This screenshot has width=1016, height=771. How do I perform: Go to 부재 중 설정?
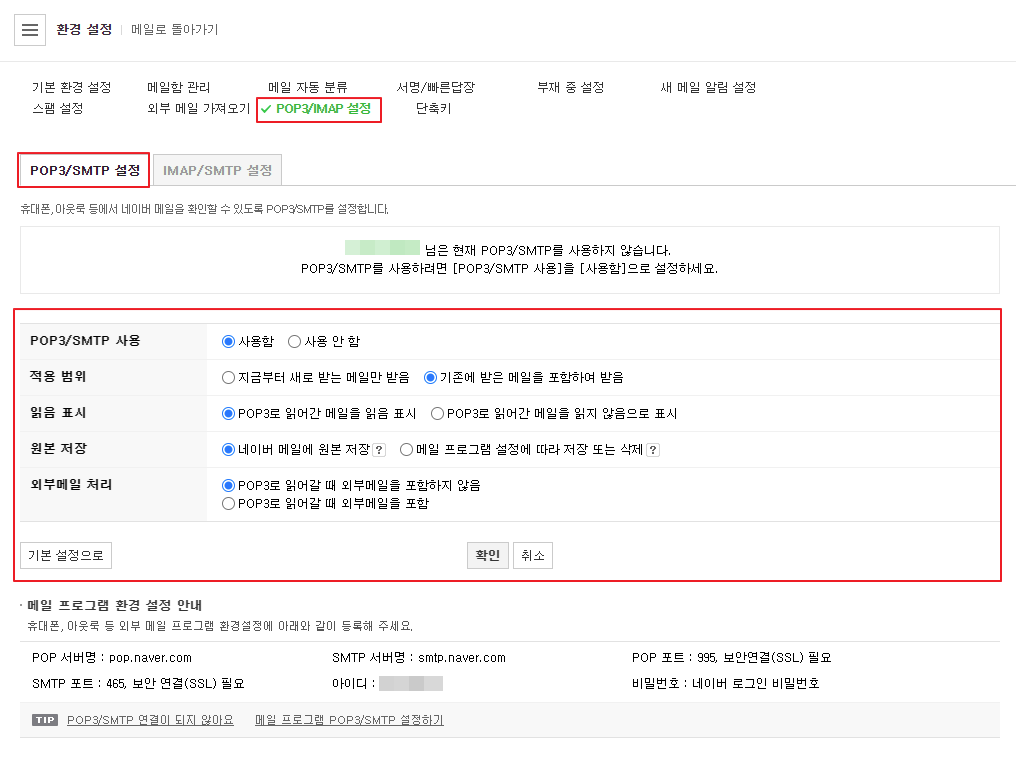click(570, 87)
